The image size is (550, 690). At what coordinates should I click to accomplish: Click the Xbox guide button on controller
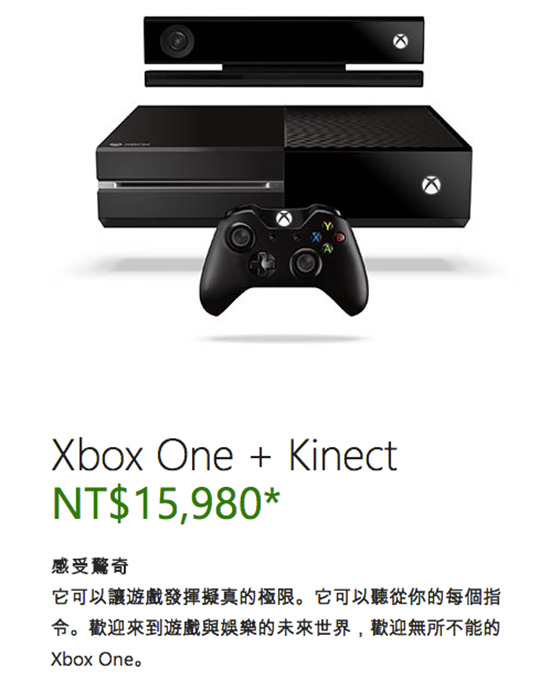pos(284,218)
